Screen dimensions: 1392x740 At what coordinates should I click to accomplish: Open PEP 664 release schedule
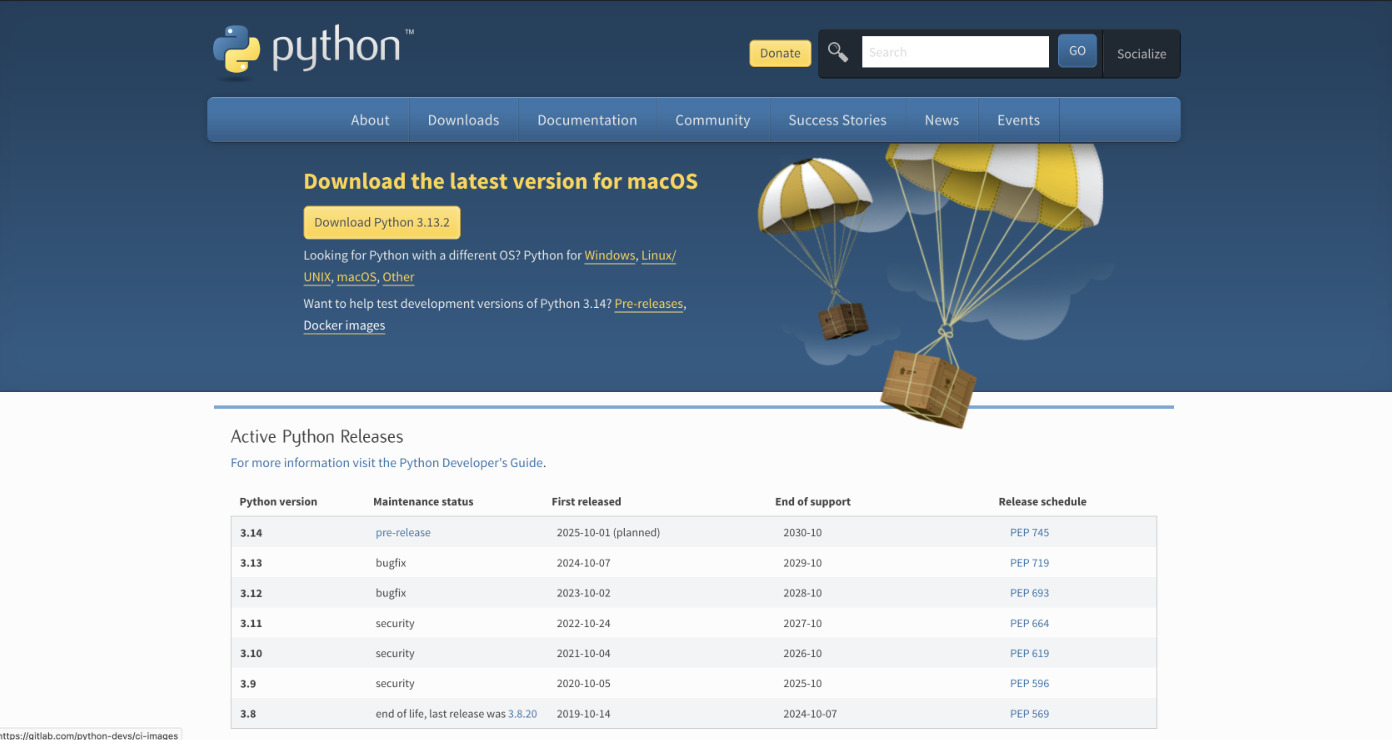click(x=1029, y=623)
